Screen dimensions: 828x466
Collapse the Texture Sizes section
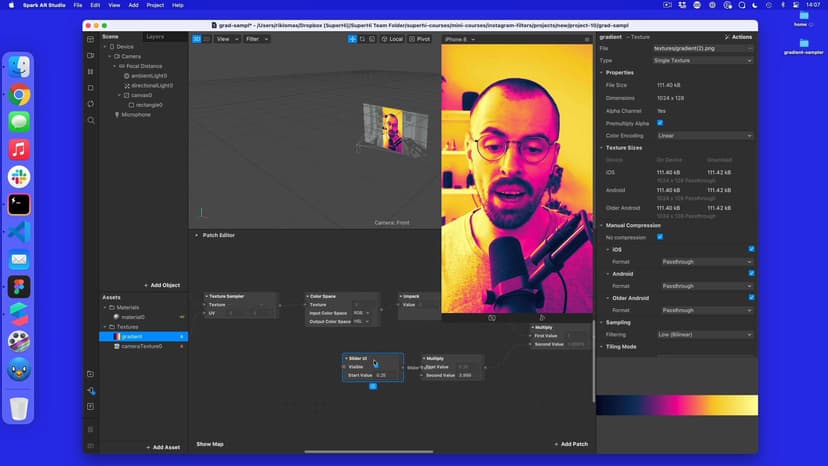[x=601, y=148]
